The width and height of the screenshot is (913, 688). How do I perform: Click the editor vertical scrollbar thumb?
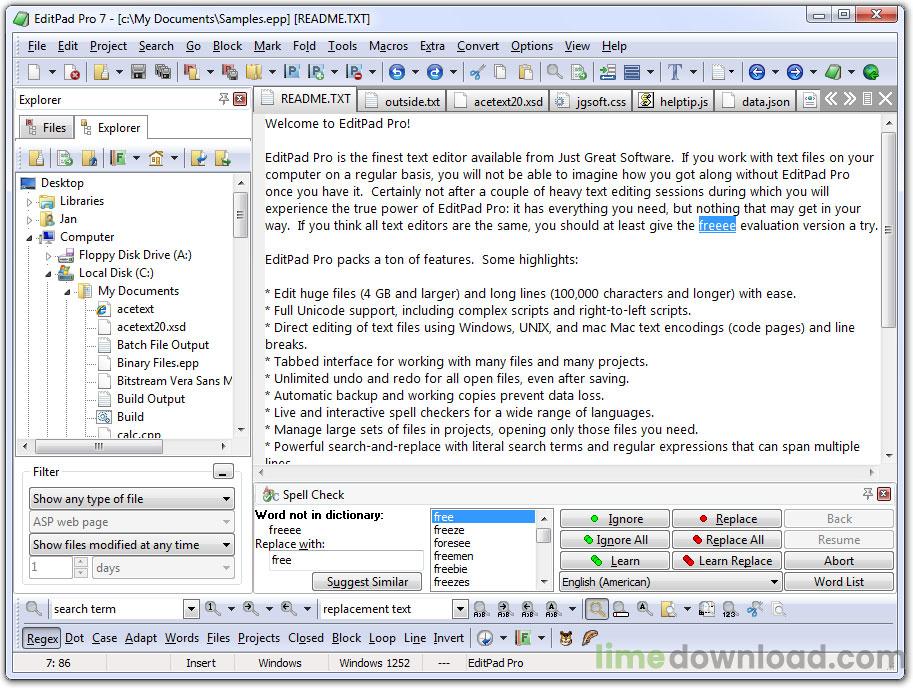pos(888,230)
